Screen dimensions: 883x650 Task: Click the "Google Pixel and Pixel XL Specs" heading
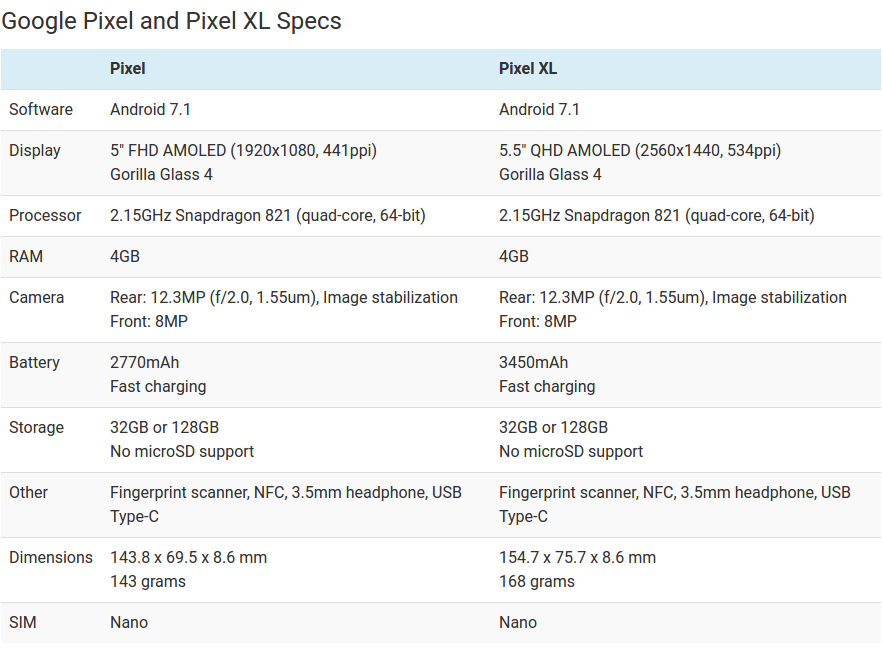click(x=171, y=21)
